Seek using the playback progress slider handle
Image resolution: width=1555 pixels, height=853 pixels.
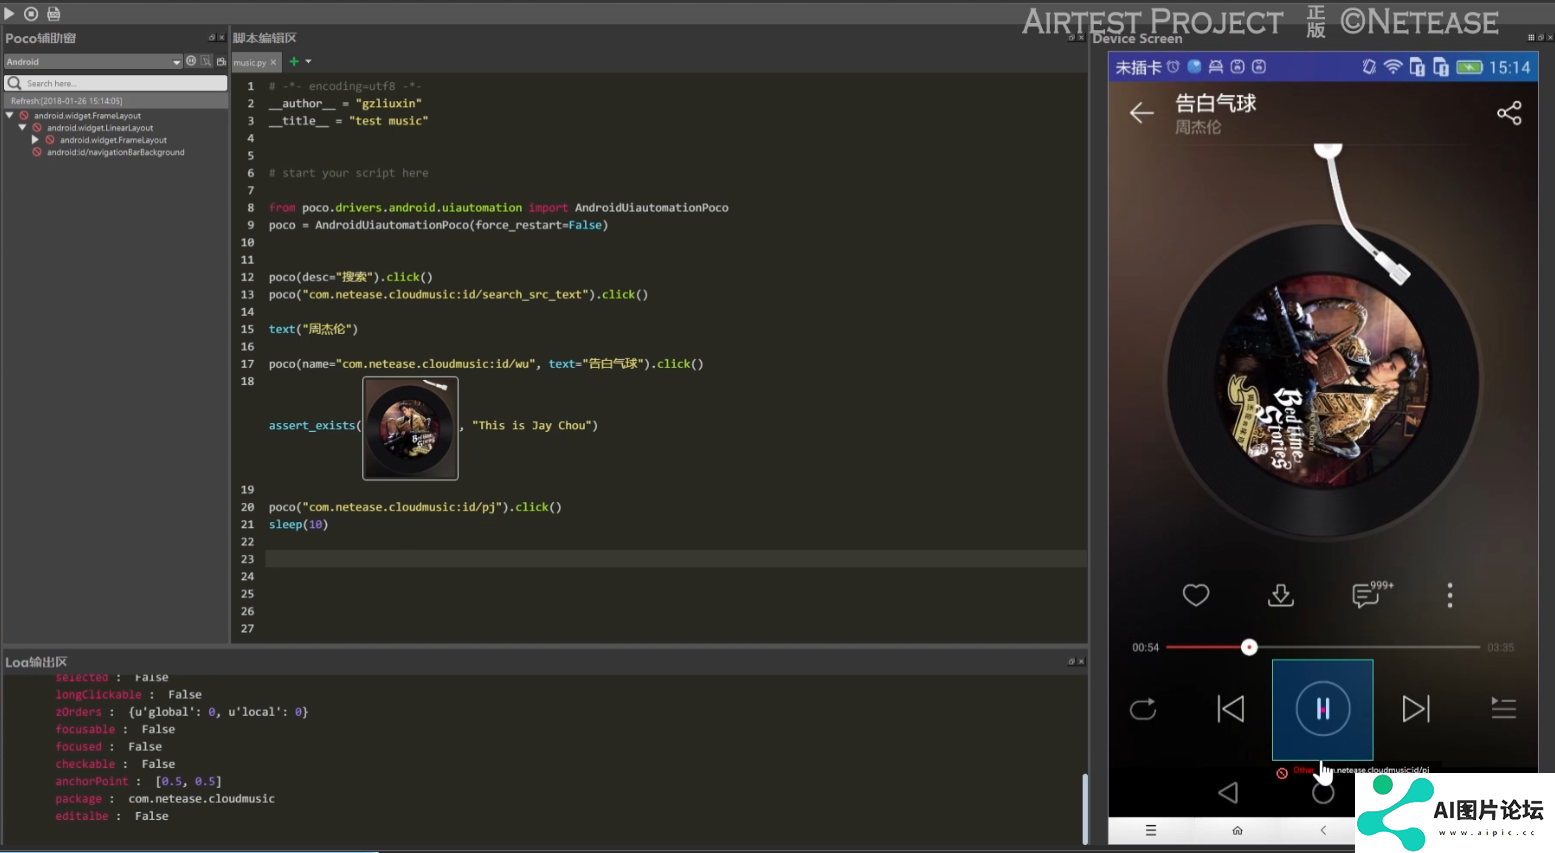click(1249, 647)
